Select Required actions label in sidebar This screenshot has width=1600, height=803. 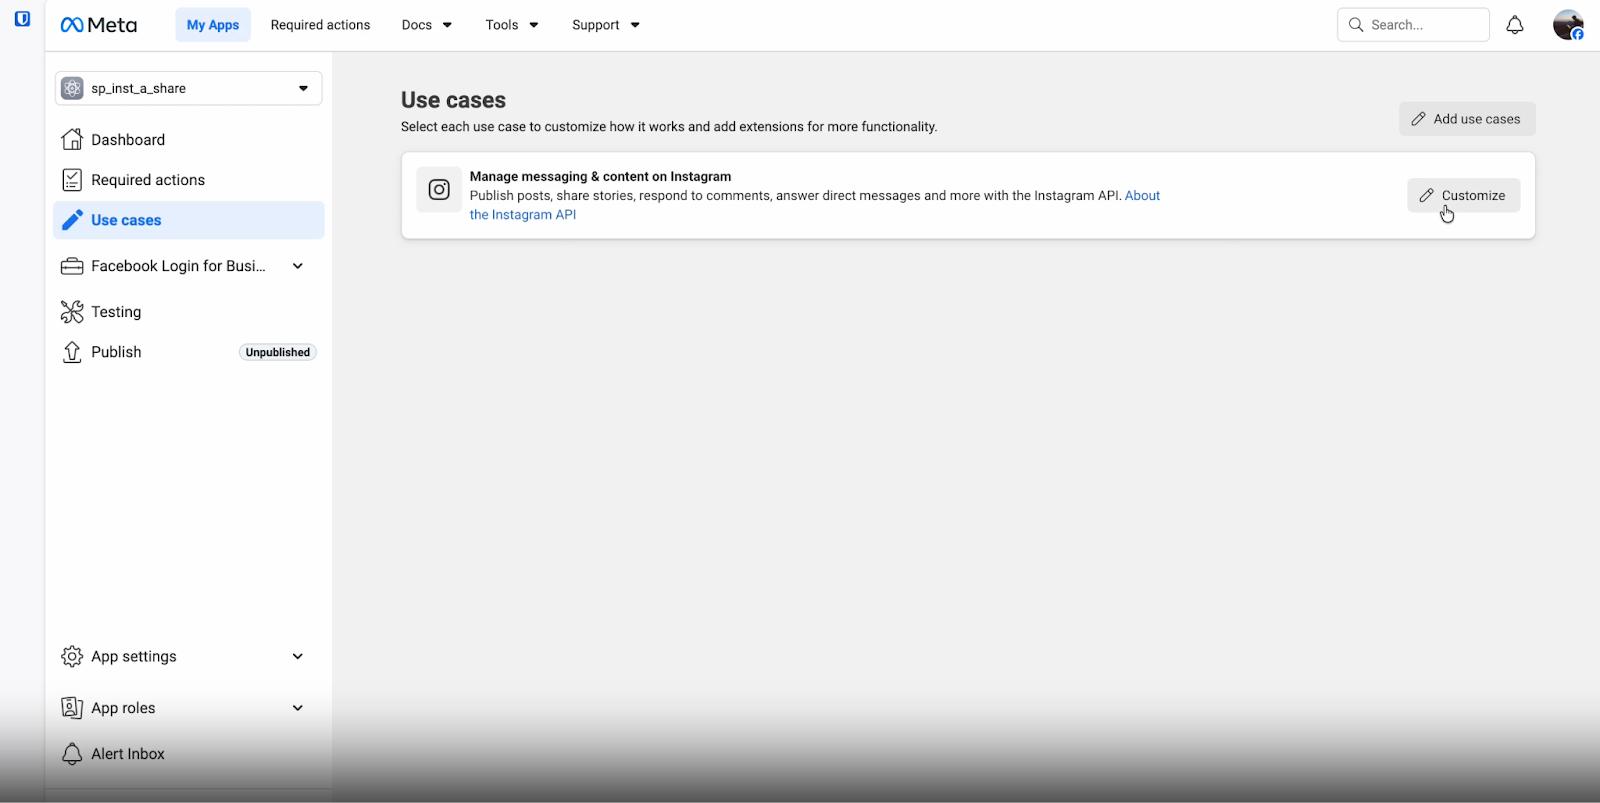pyautogui.click(x=148, y=180)
